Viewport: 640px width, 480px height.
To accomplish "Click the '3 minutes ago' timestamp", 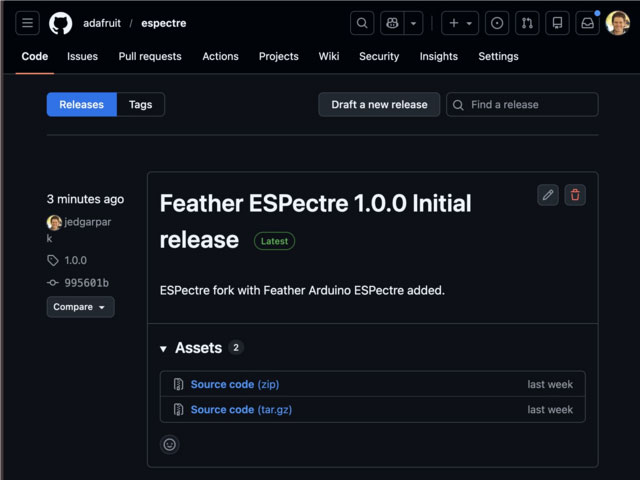I will 85,199.
